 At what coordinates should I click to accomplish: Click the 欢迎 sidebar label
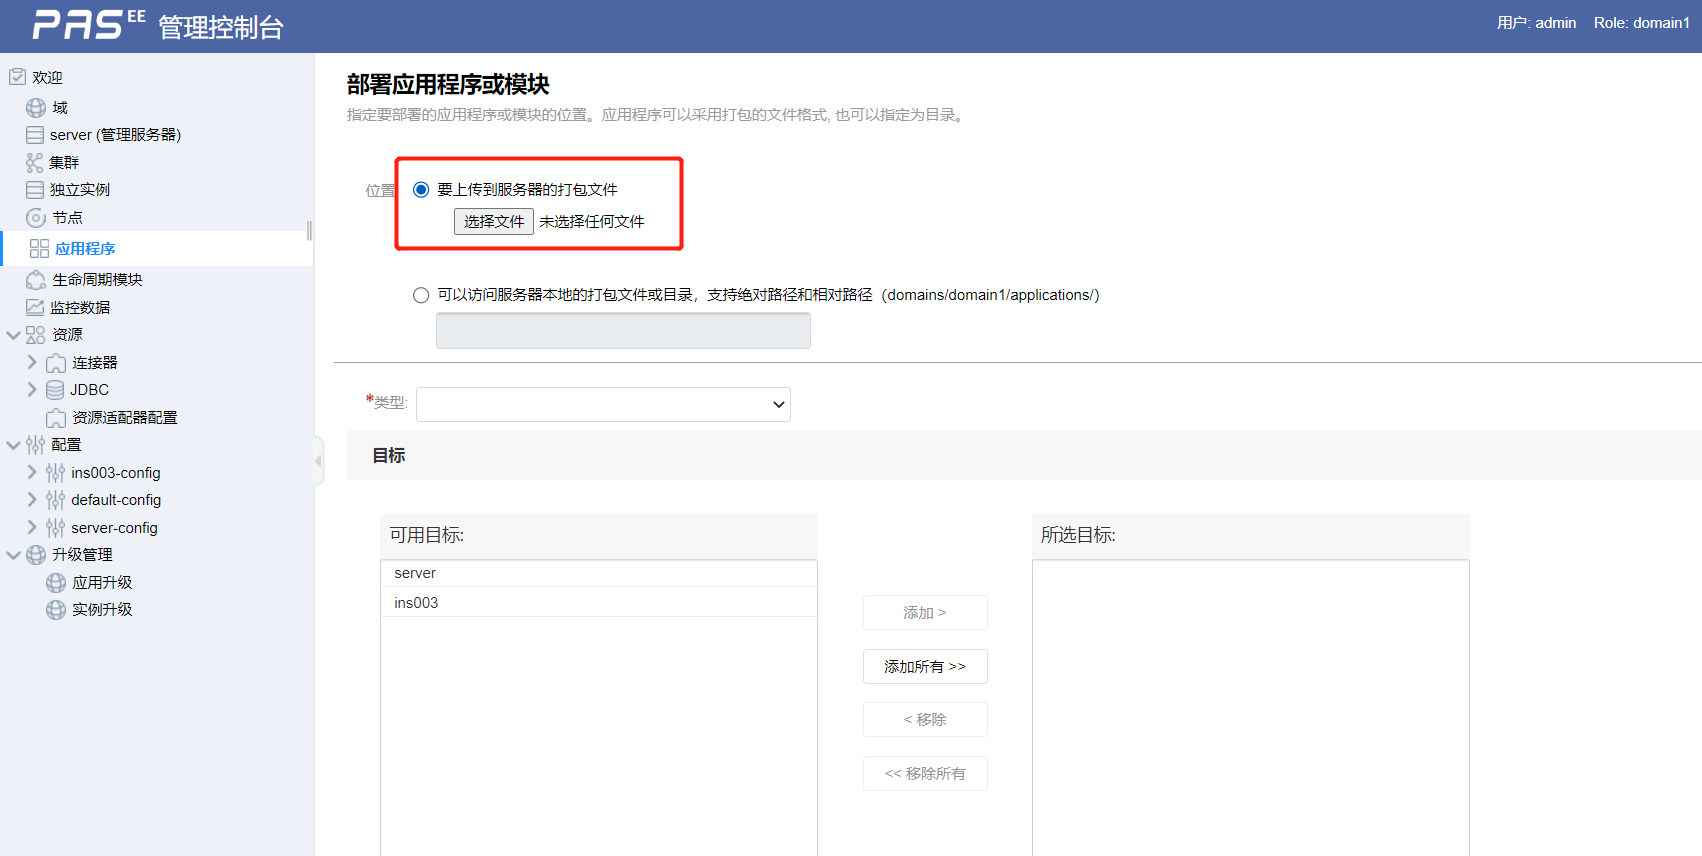coord(47,78)
